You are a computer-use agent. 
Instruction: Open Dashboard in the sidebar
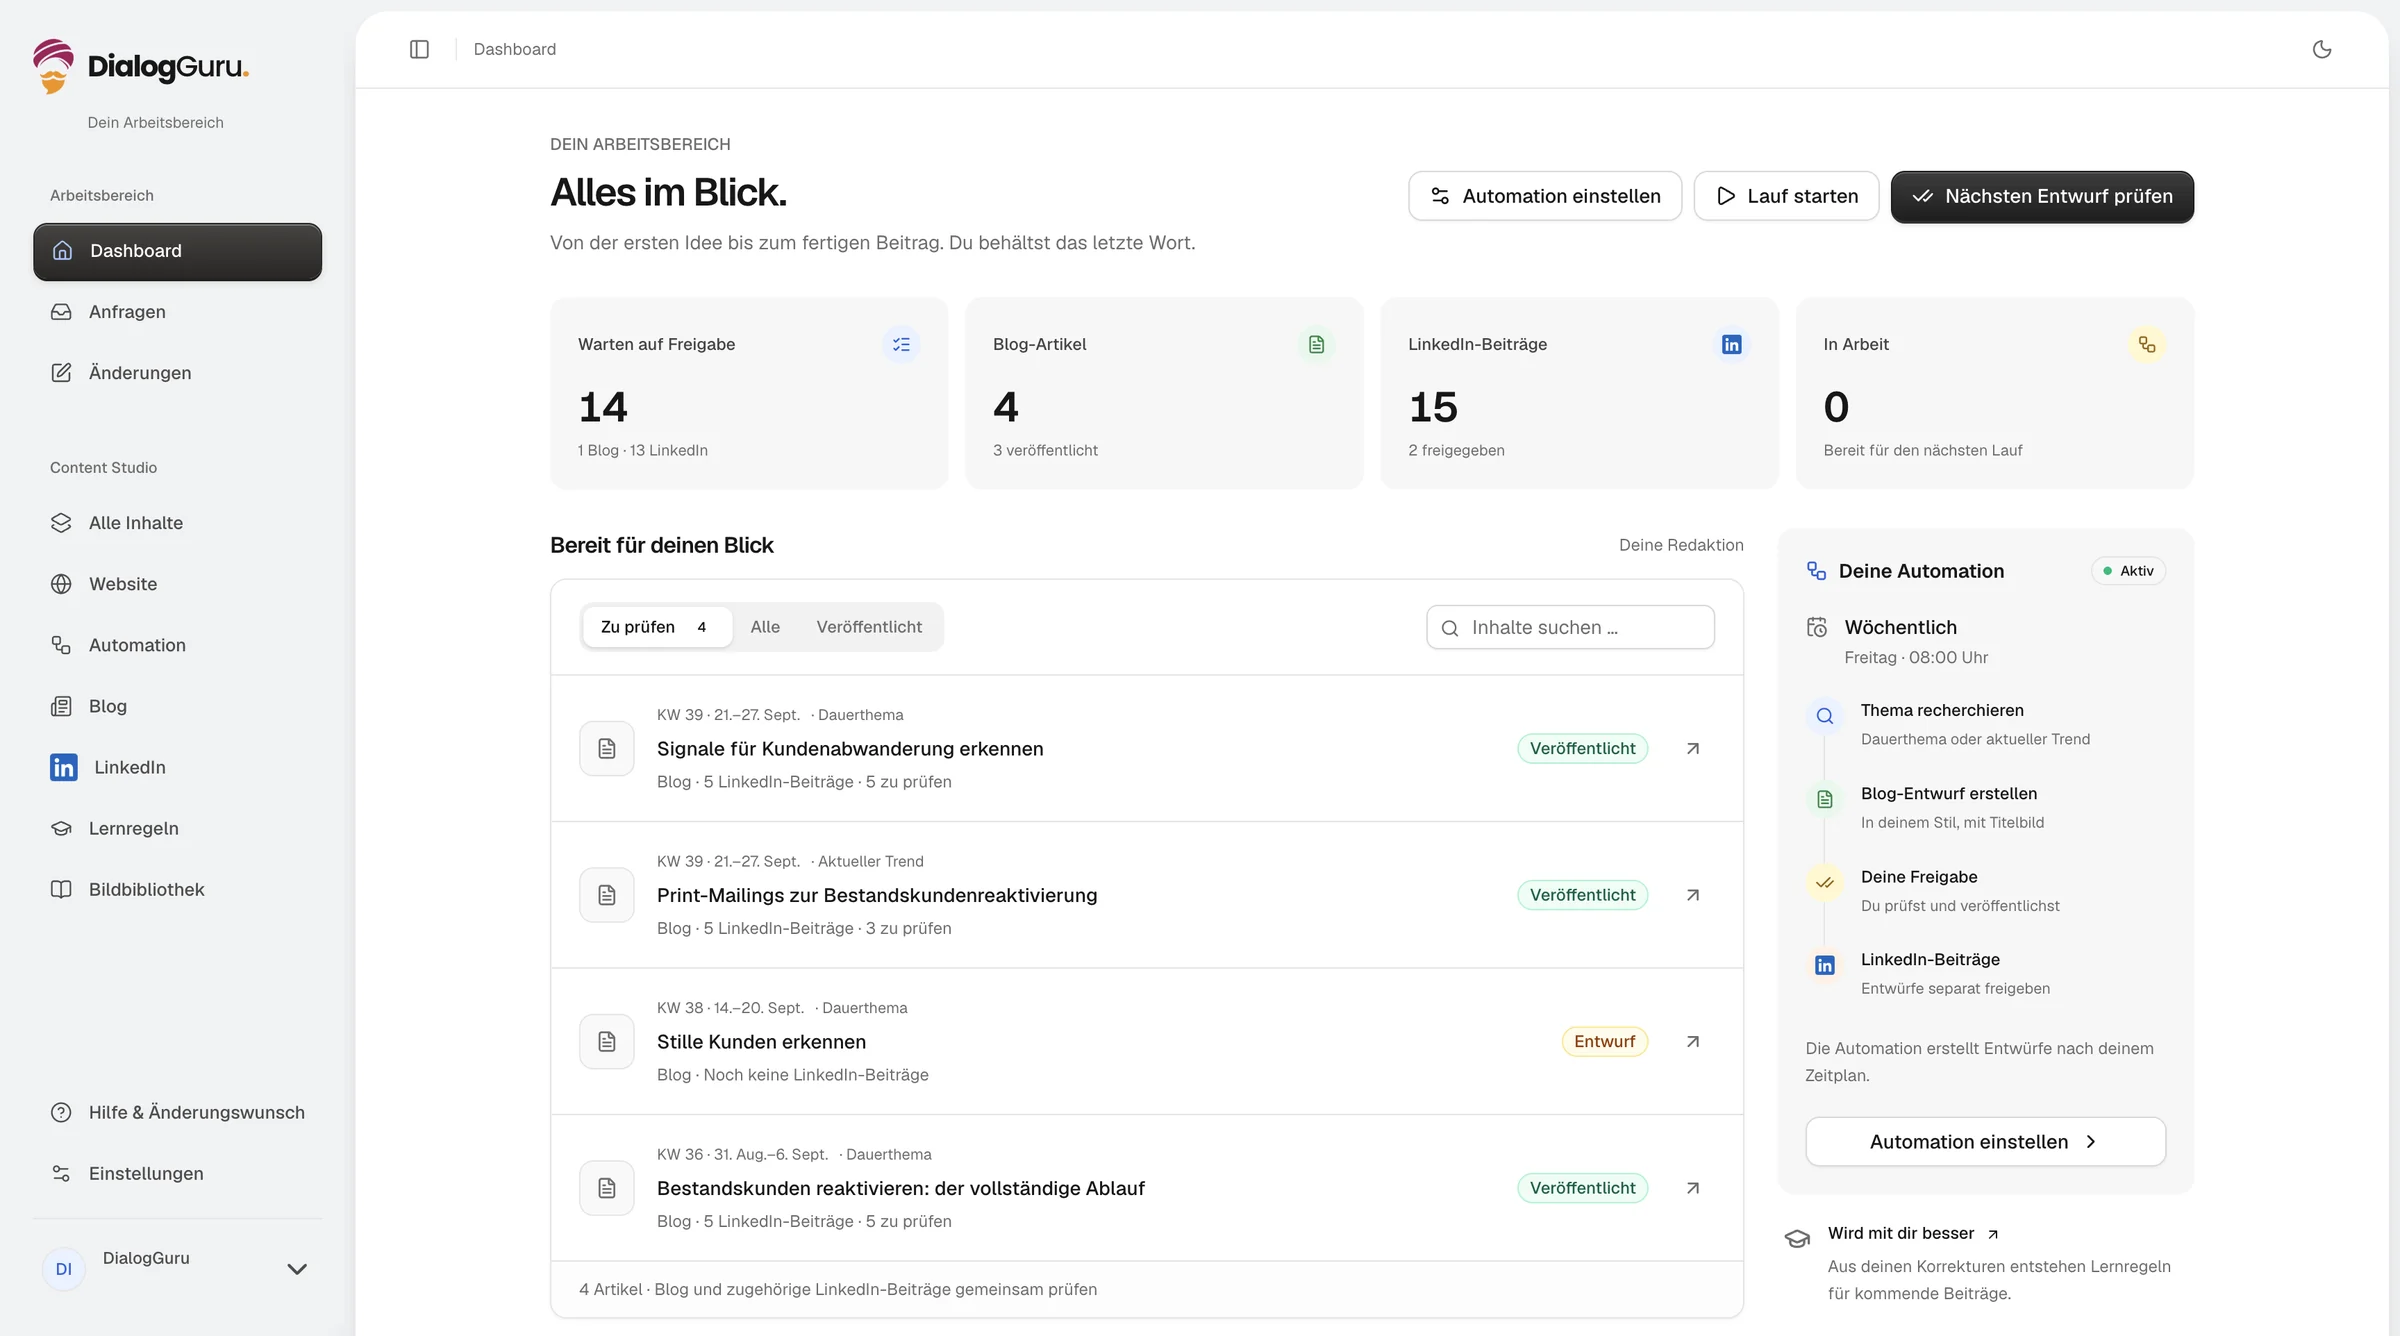tap(177, 251)
